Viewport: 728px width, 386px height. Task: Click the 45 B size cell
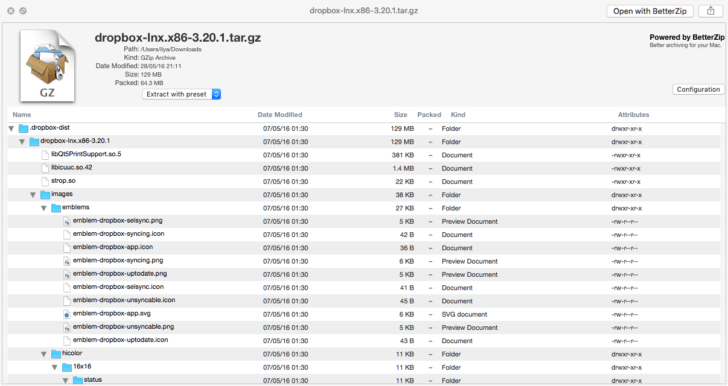(407, 301)
